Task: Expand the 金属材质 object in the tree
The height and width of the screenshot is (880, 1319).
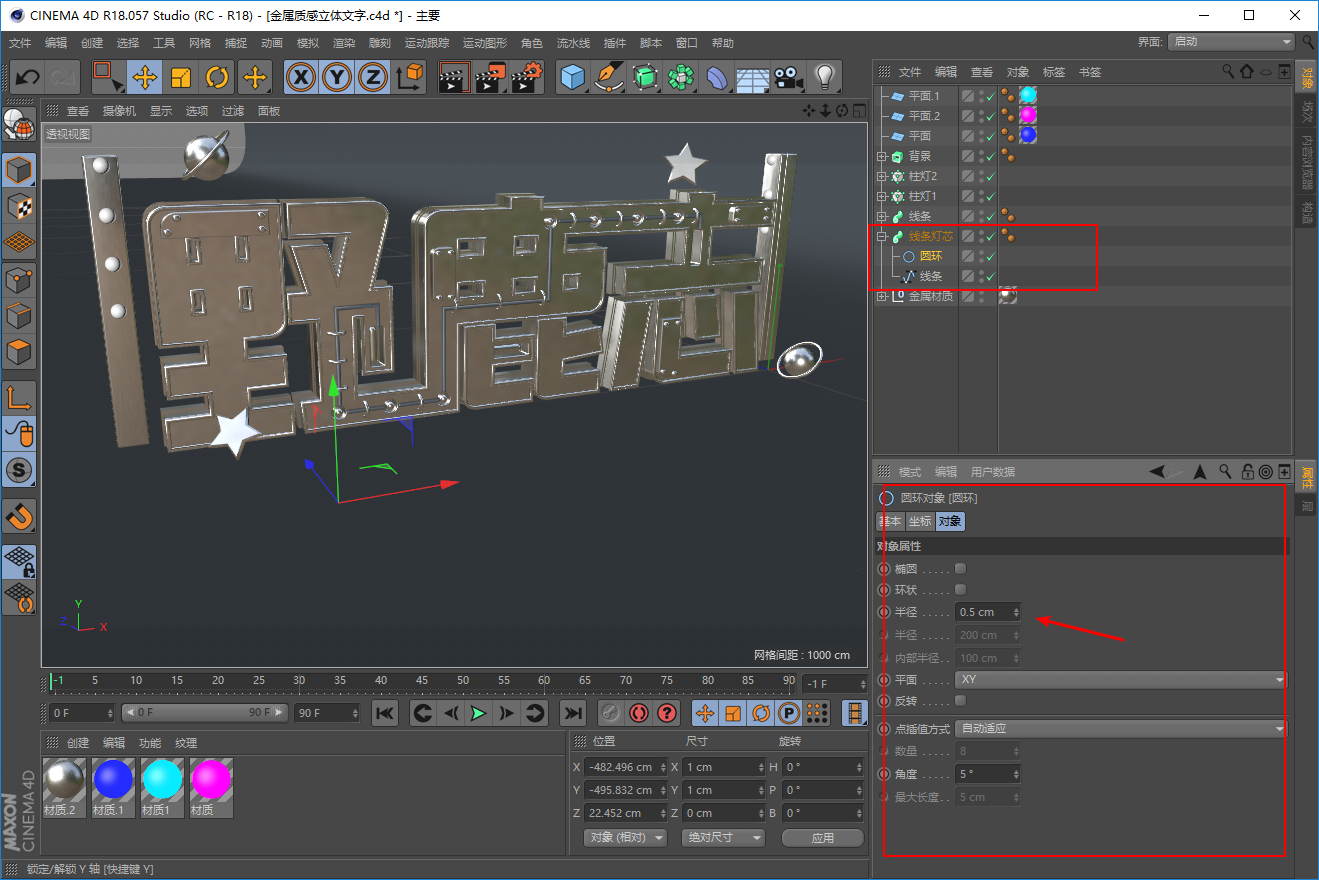Action: (x=881, y=296)
